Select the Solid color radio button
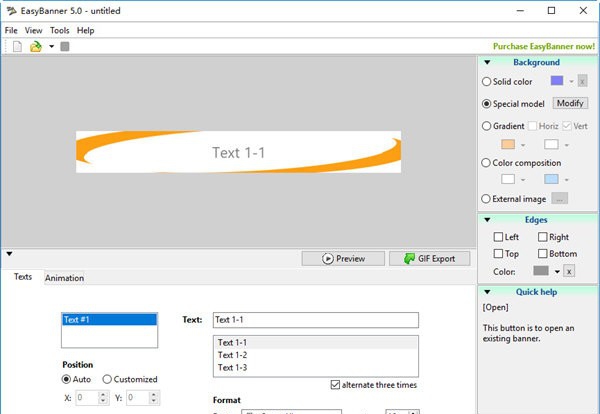Image resolution: width=600 pixels, height=414 pixels. point(486,81)
